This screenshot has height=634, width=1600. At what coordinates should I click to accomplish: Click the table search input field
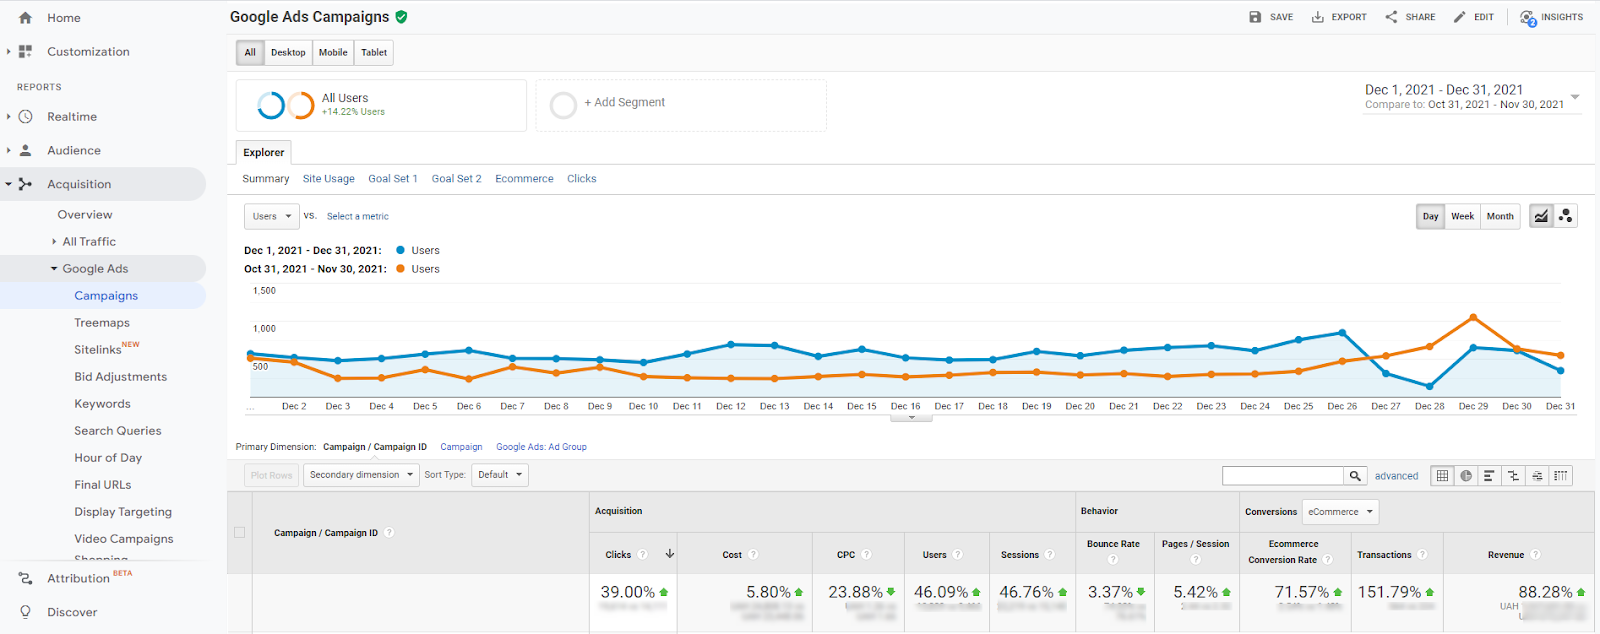1283,476
